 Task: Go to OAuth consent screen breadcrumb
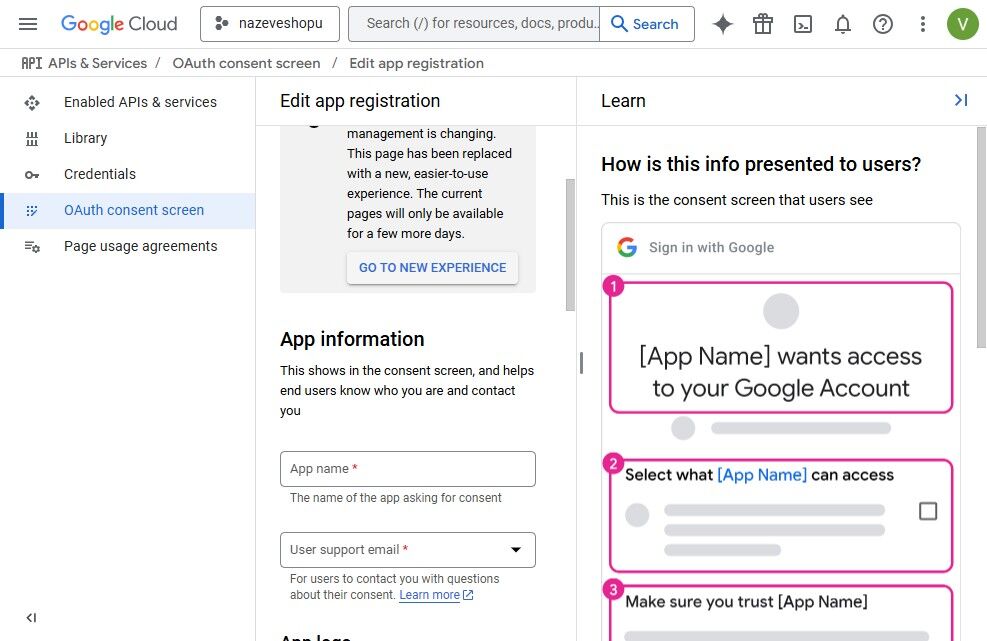[x=246, y=63]
